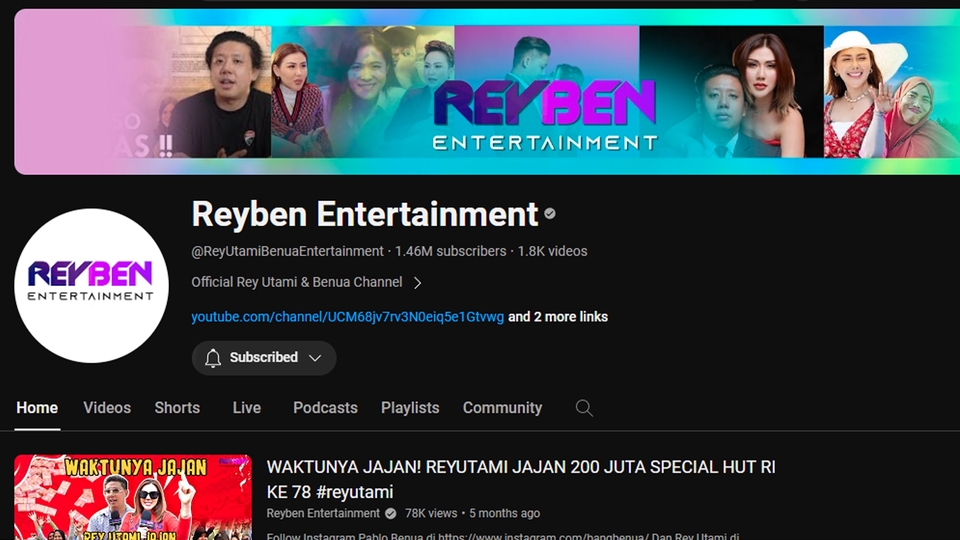Viewport: 960px width, 540px height.
Task: Open the youtube.com/channel link
Action: (x=348, y=317)
